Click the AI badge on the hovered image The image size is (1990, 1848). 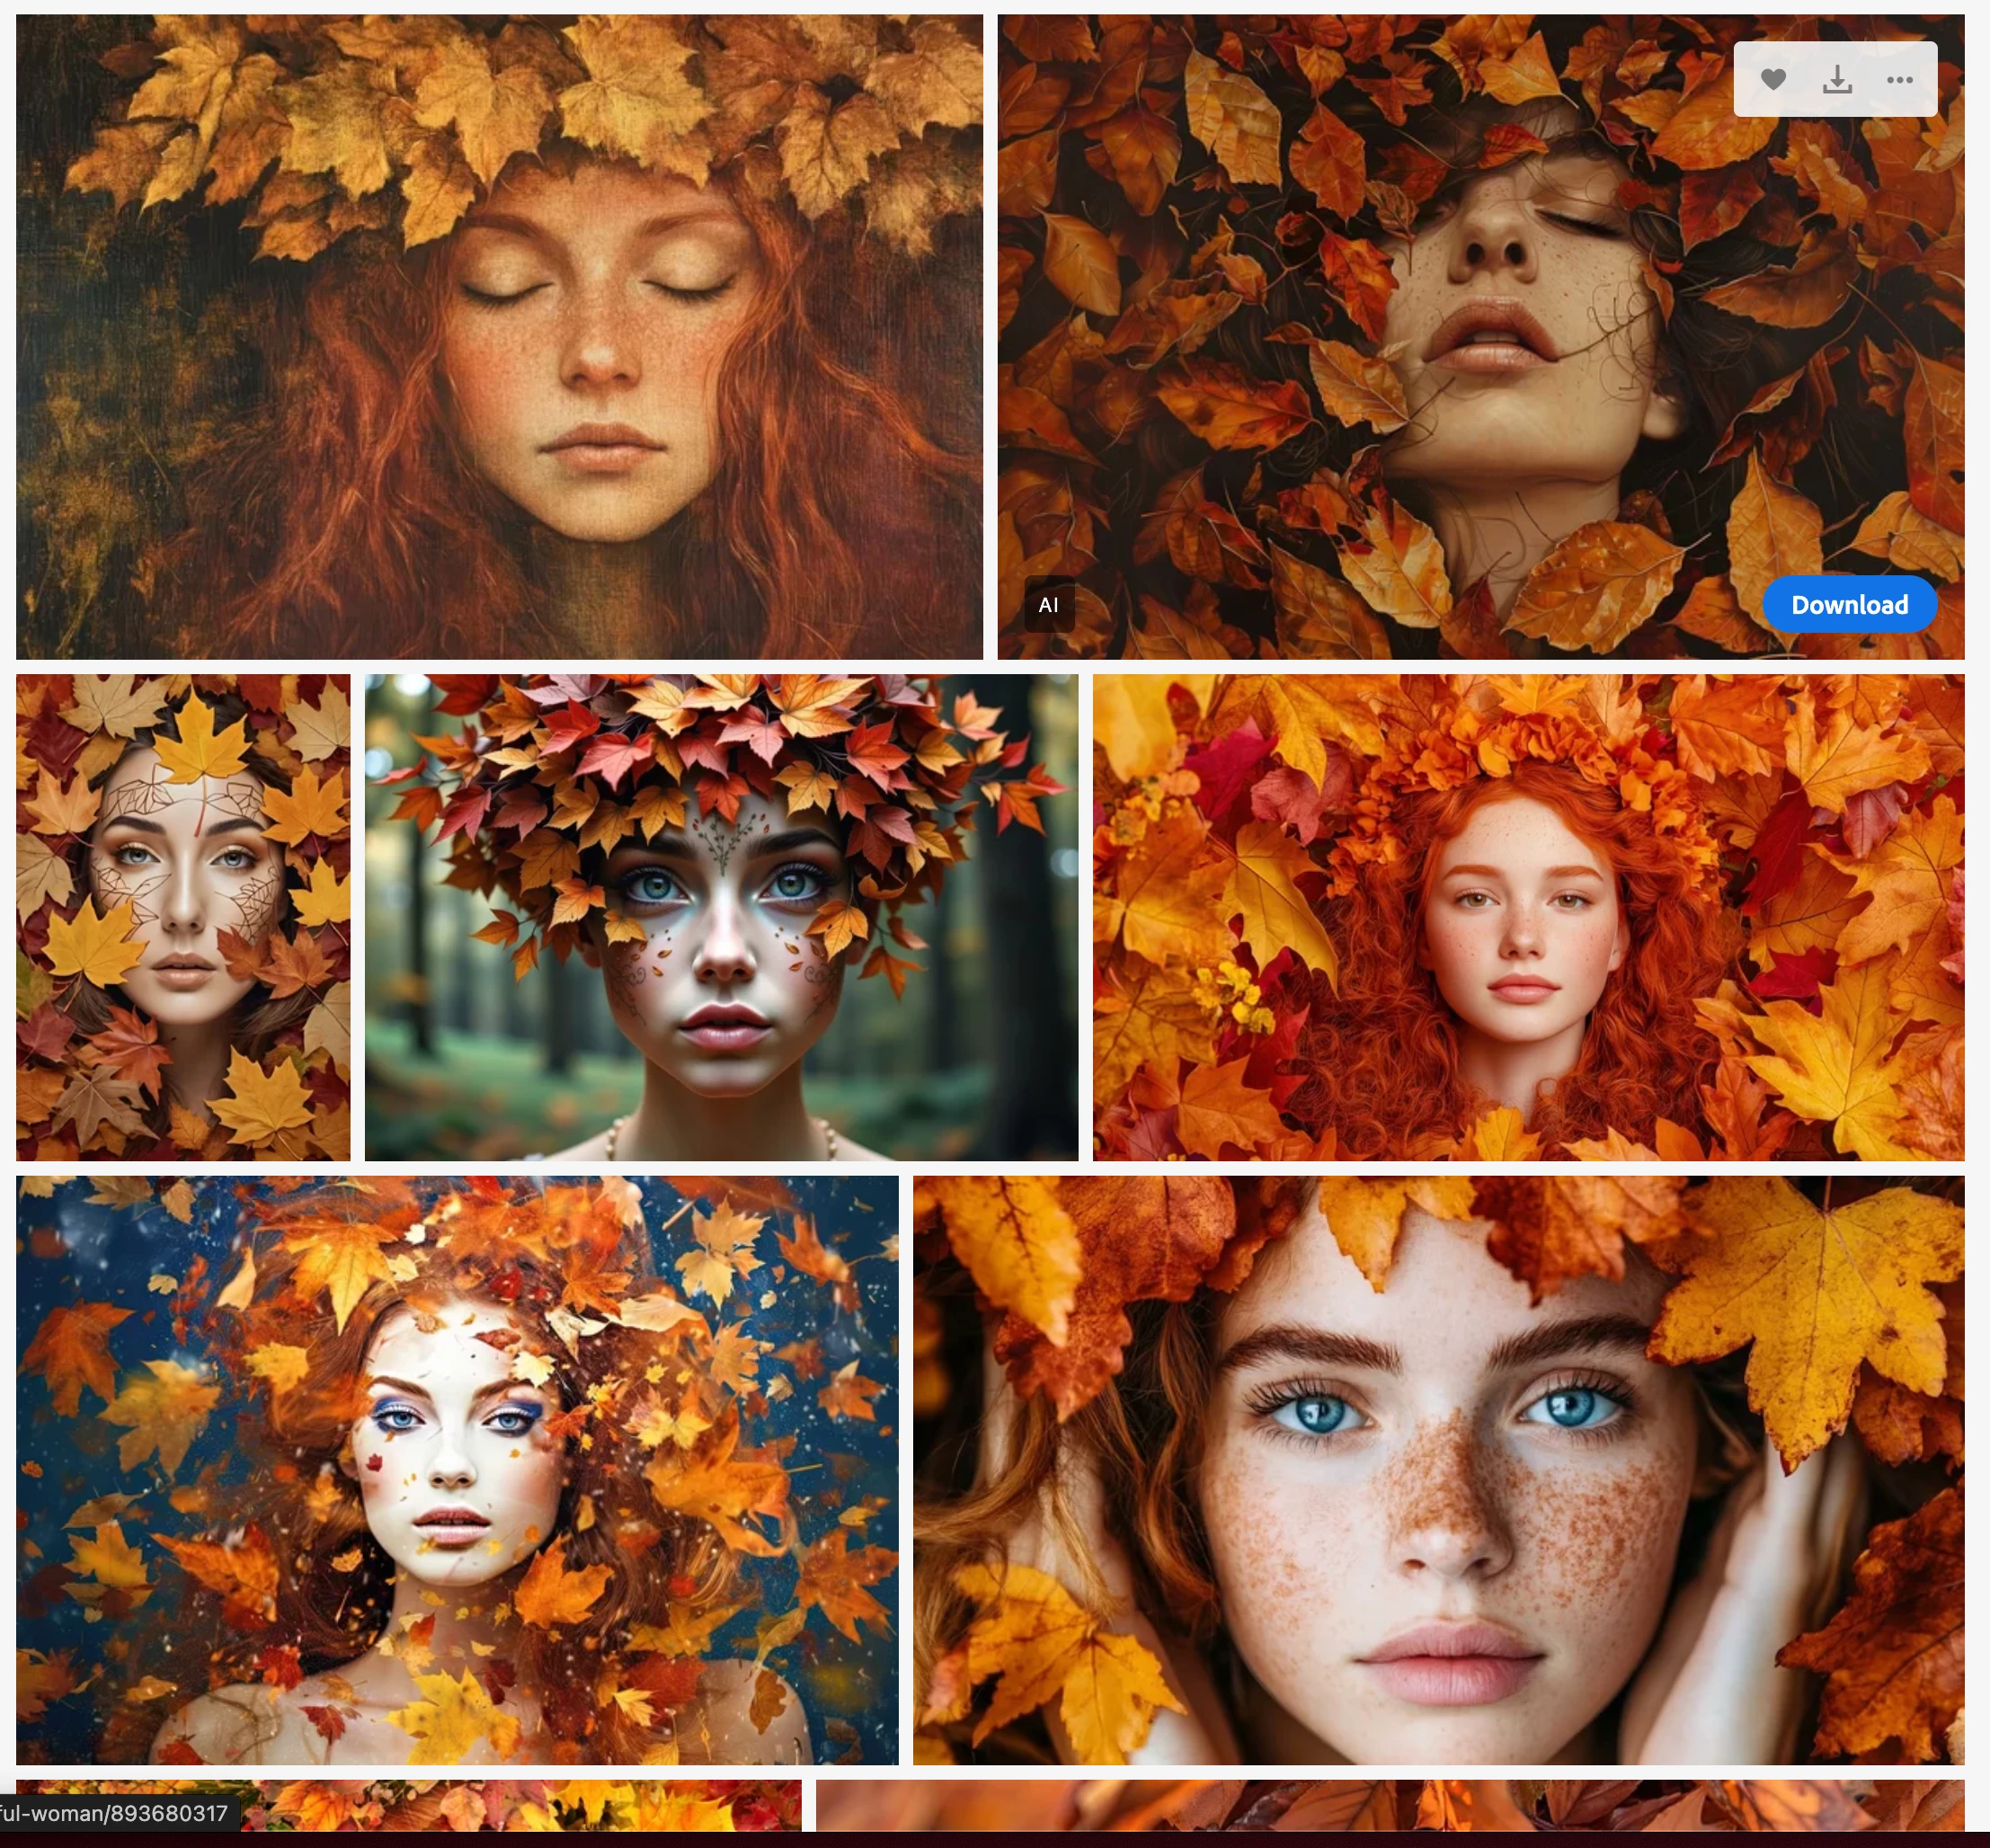click(1048, 605)
